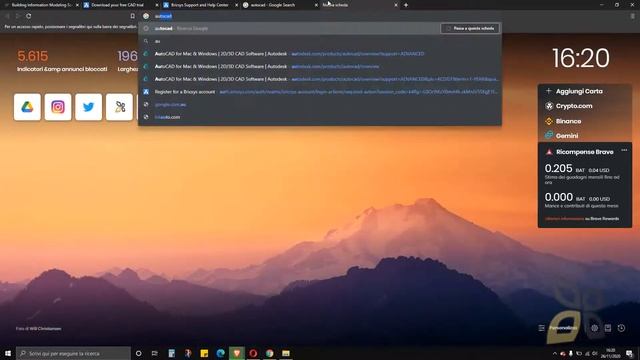This screenshot has width=640, height=360.
Task: Open new tab settings gear icon
Action: pyautogui.click(x=595, y=328)
